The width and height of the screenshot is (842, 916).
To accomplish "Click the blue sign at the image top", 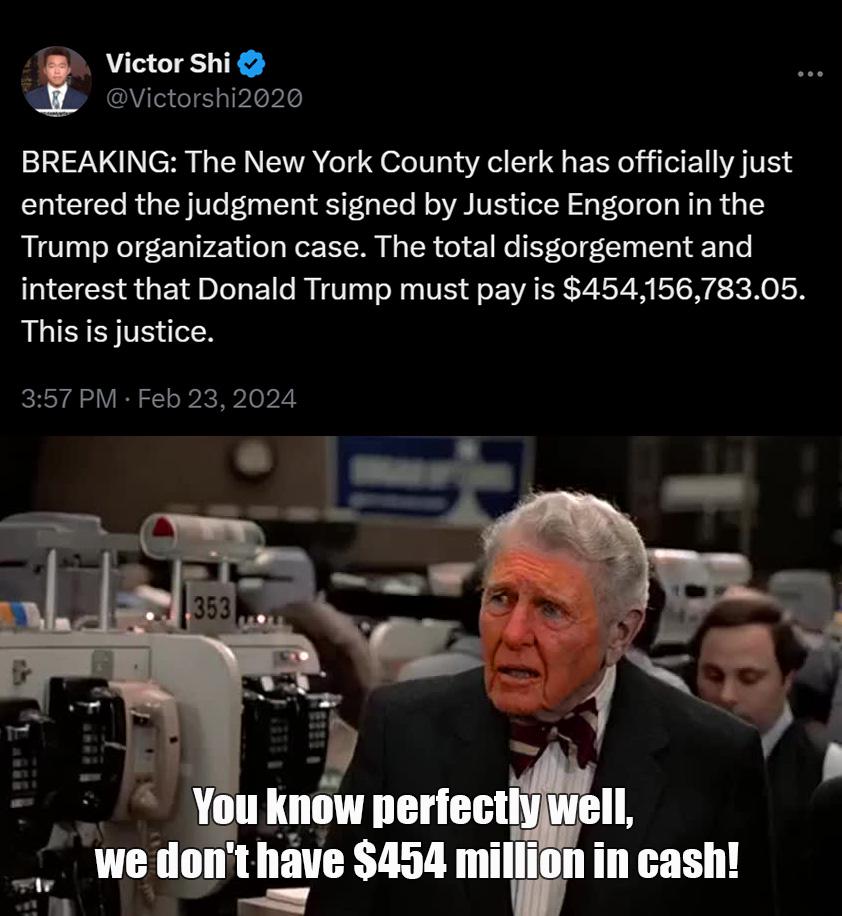I will click(x=435, y=479).
